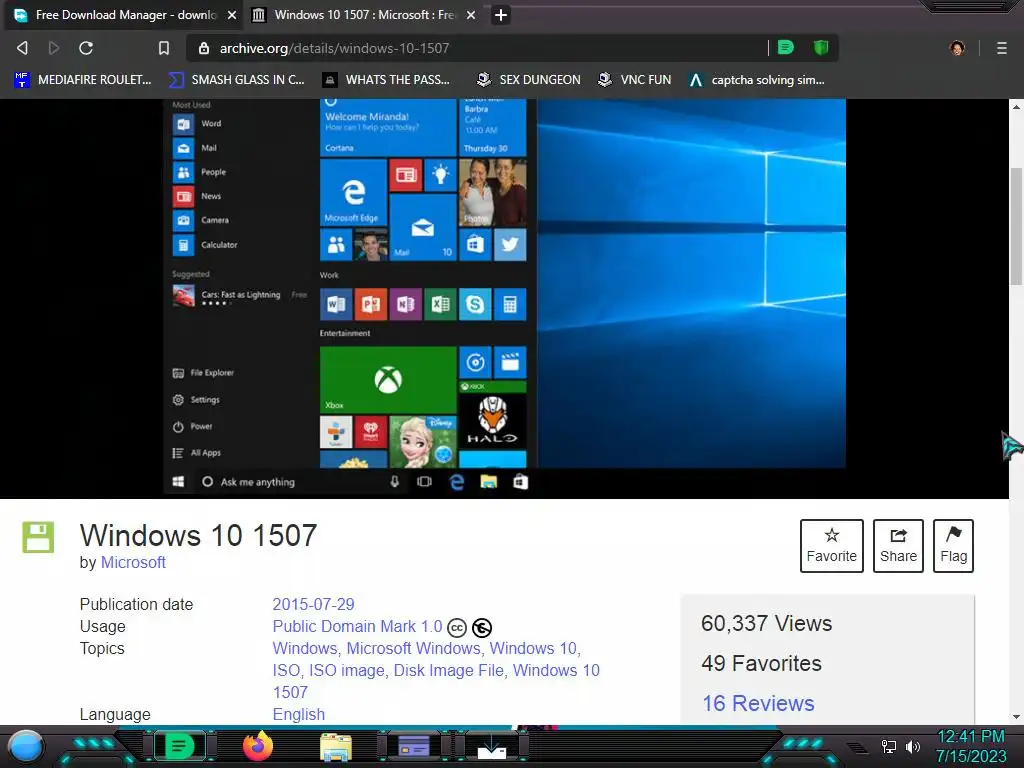Image resolution: width=1024 pixels, height=768 pixels.
Task: Open the purple window app on taskbar
Action: 414,746
